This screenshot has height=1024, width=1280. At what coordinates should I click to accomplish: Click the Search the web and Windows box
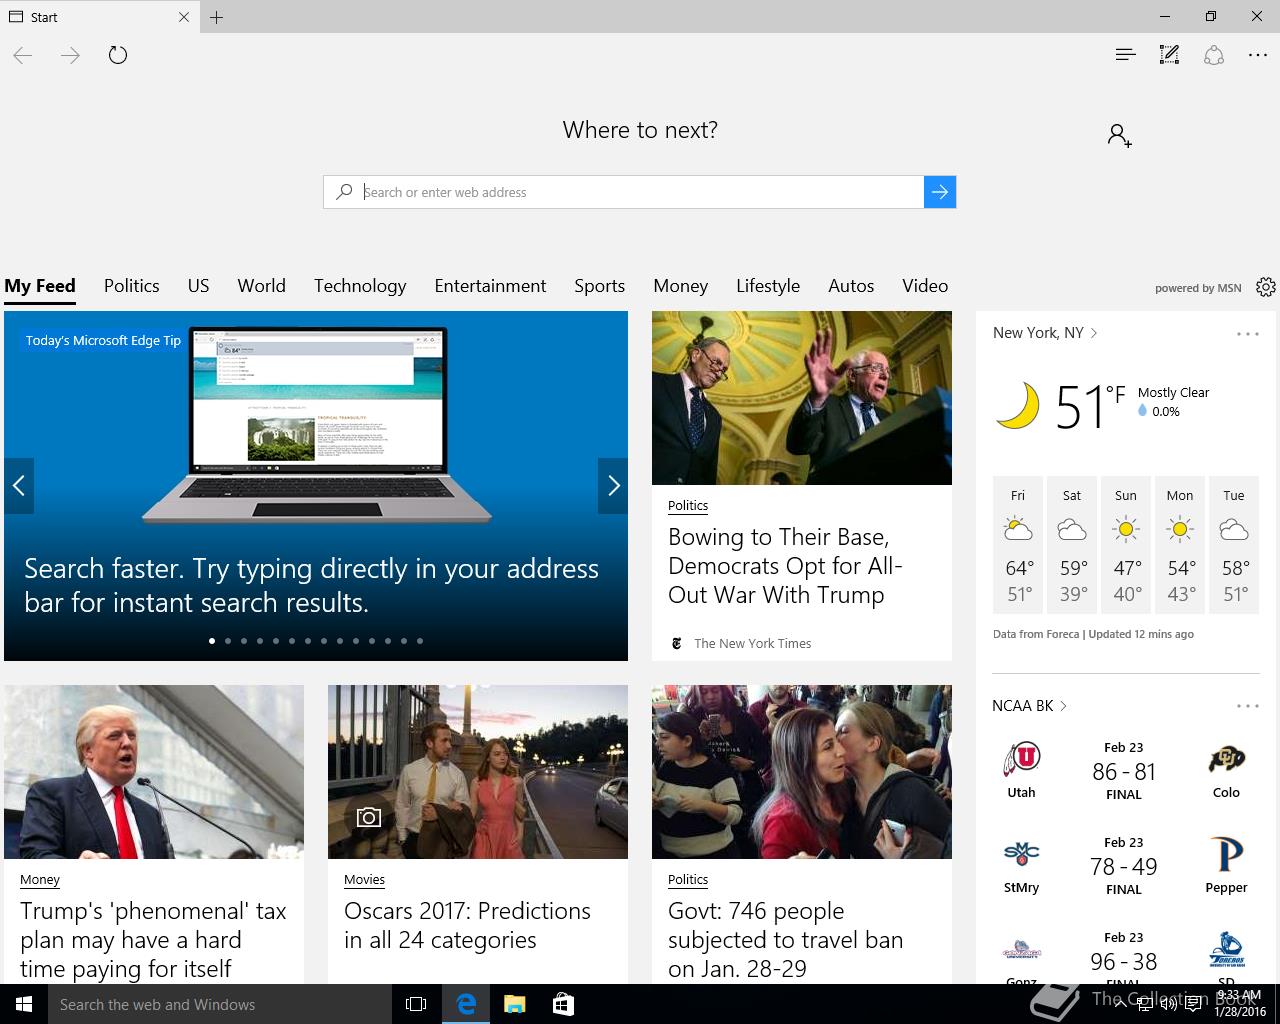(x=220, y=1004)
